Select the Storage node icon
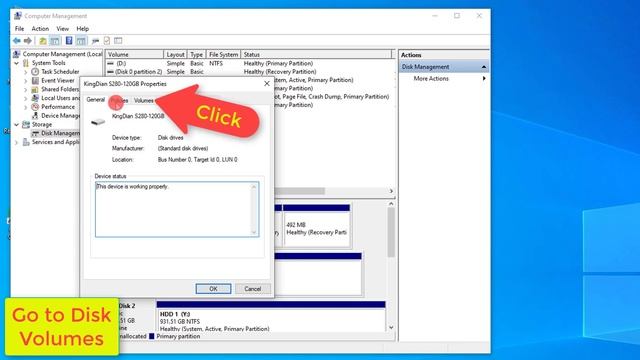This screenshot has width=640, height=360. pos(26,124)
